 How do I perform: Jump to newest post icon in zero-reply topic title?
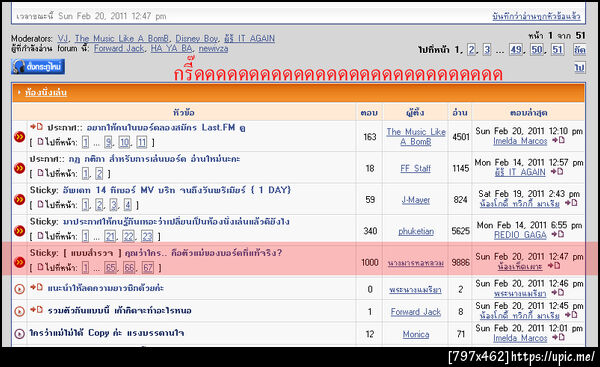(37, 287)
